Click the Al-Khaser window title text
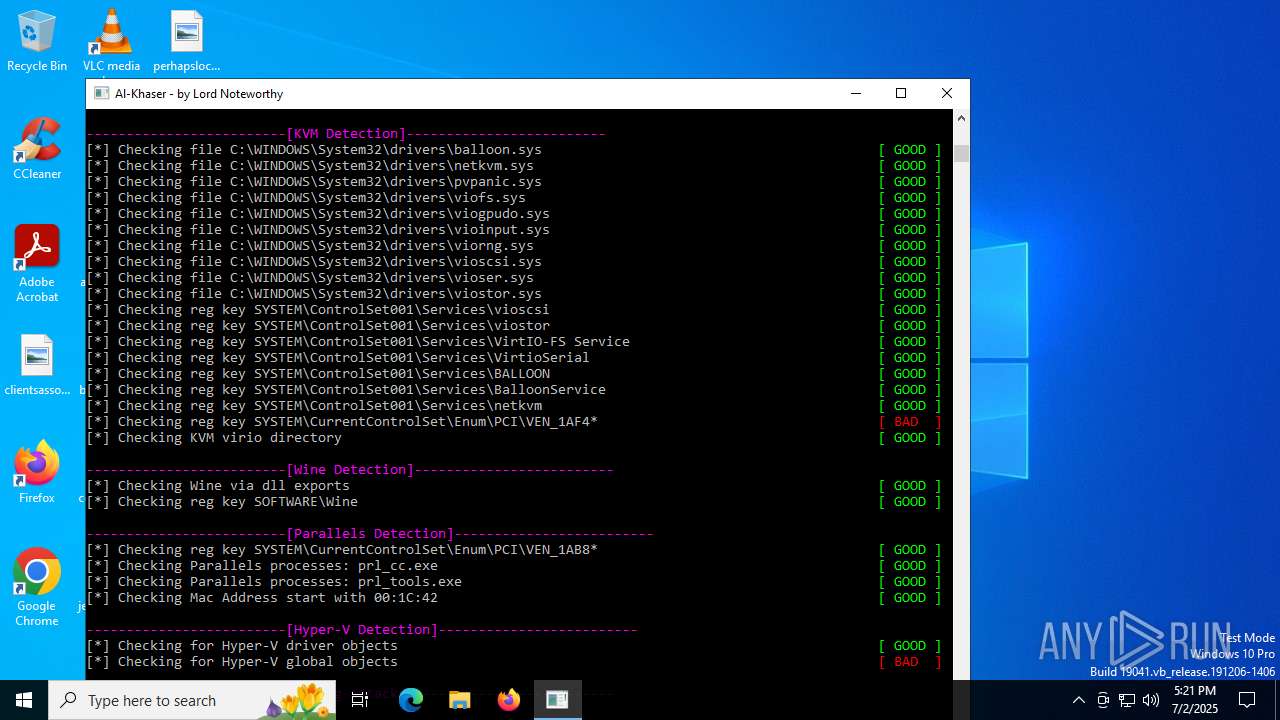This screenshot has height=720, width=1280. tap(199, 93)
